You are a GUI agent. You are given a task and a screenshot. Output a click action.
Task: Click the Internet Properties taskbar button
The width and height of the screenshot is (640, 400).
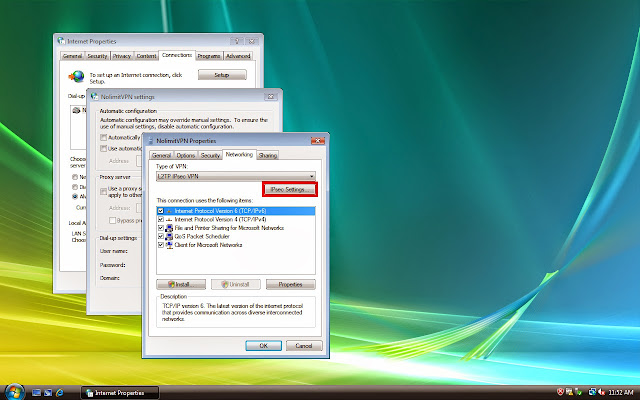tap(120, 393)
